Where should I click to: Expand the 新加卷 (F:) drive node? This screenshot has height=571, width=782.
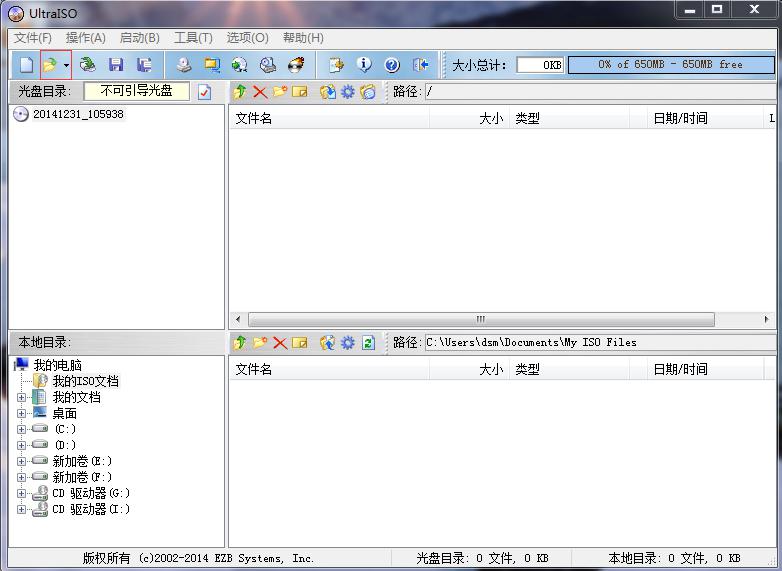point(21,477)
